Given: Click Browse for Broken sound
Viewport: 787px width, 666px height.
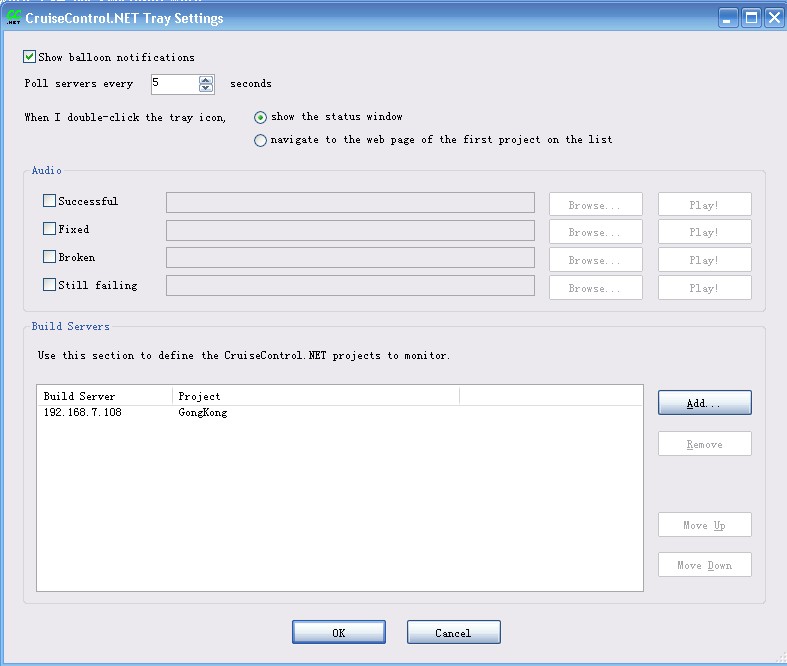Looking at the screenshot, I should tap(595, 259).
